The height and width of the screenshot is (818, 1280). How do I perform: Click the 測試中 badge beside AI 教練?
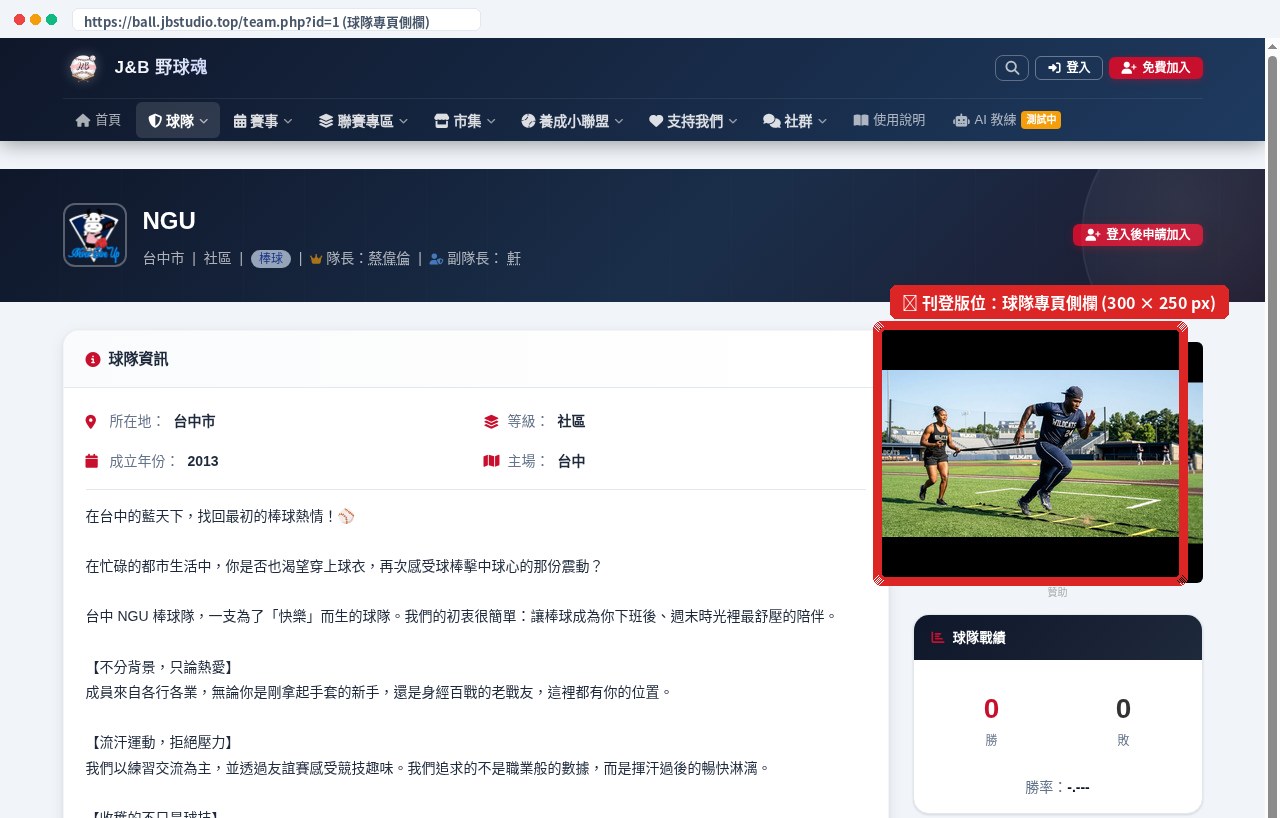pos(1041,120)
